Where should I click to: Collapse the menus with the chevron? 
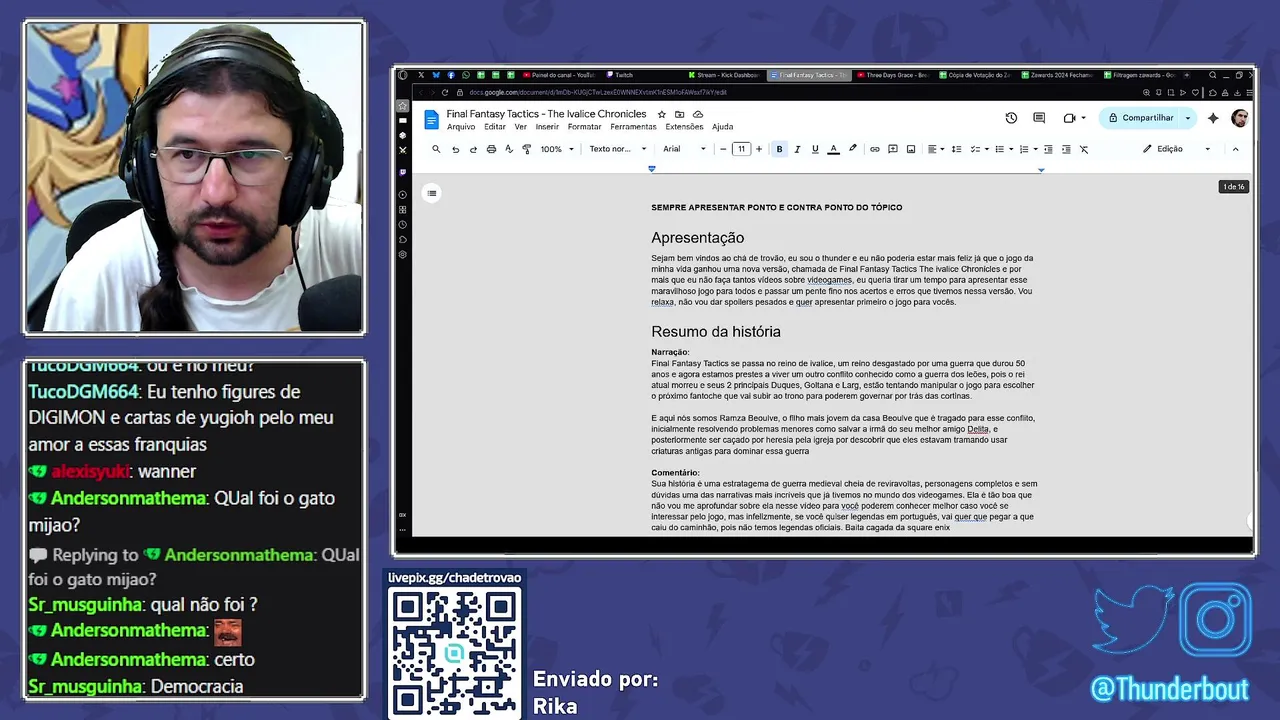[x=1235, y=149]
